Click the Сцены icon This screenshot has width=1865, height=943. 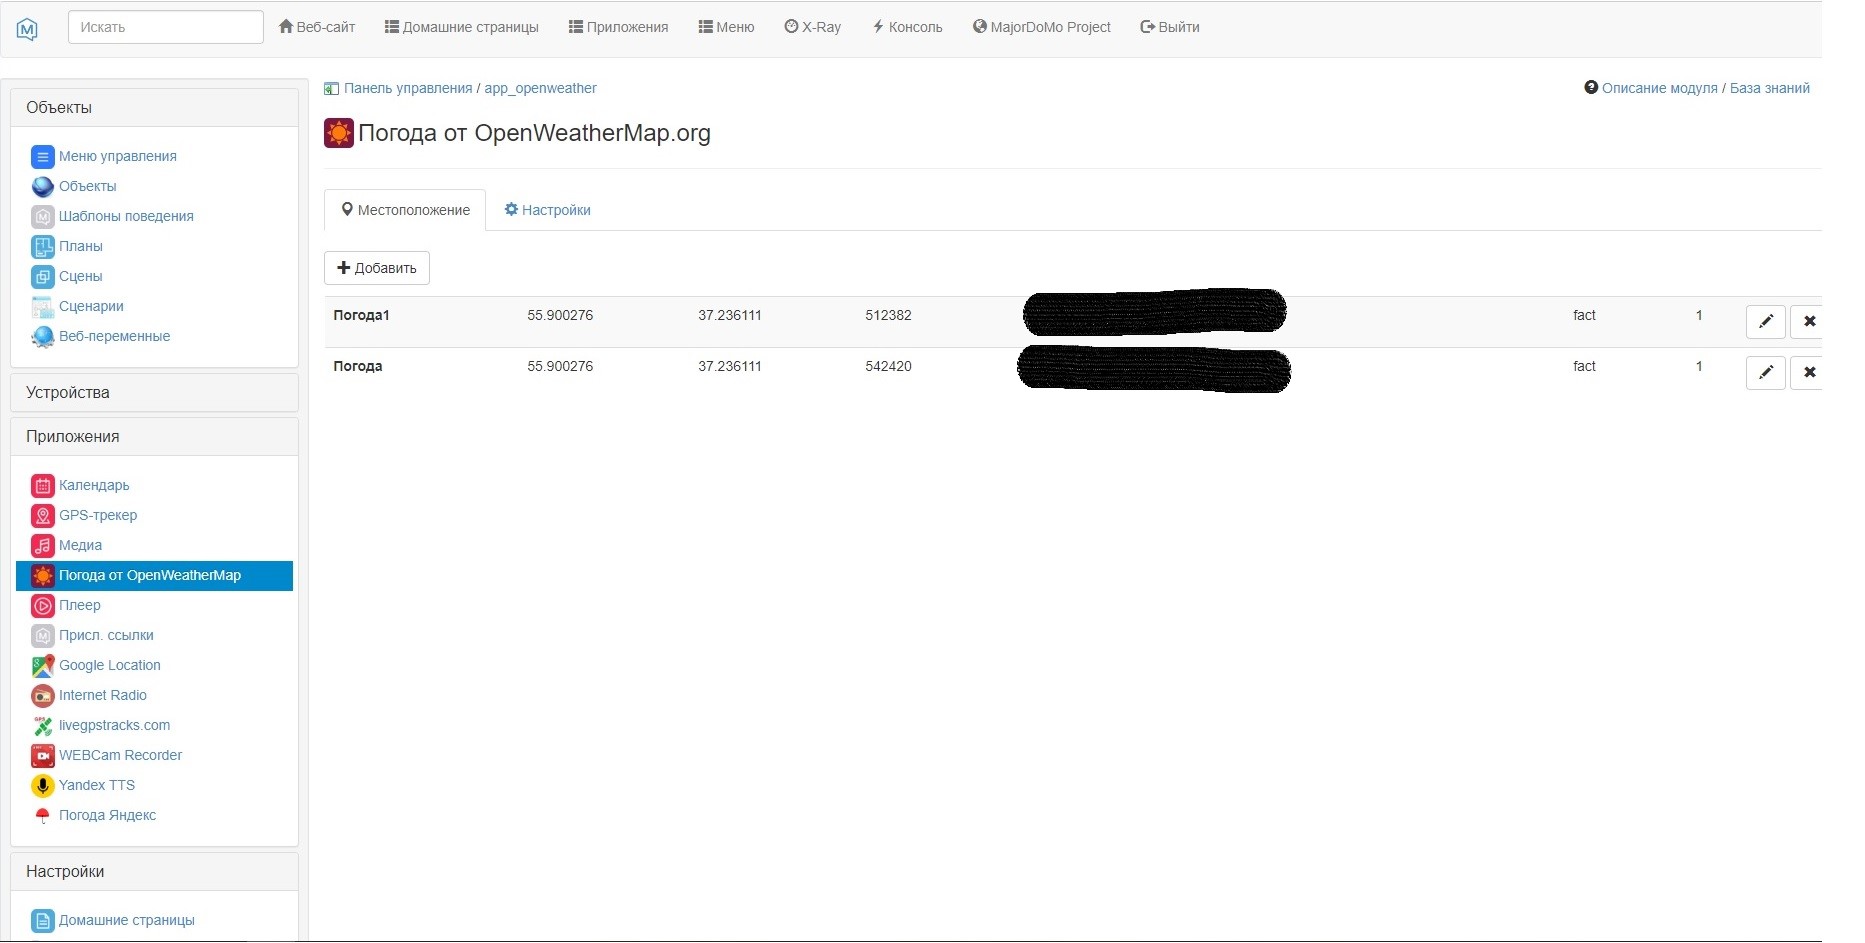click(43, 277)
